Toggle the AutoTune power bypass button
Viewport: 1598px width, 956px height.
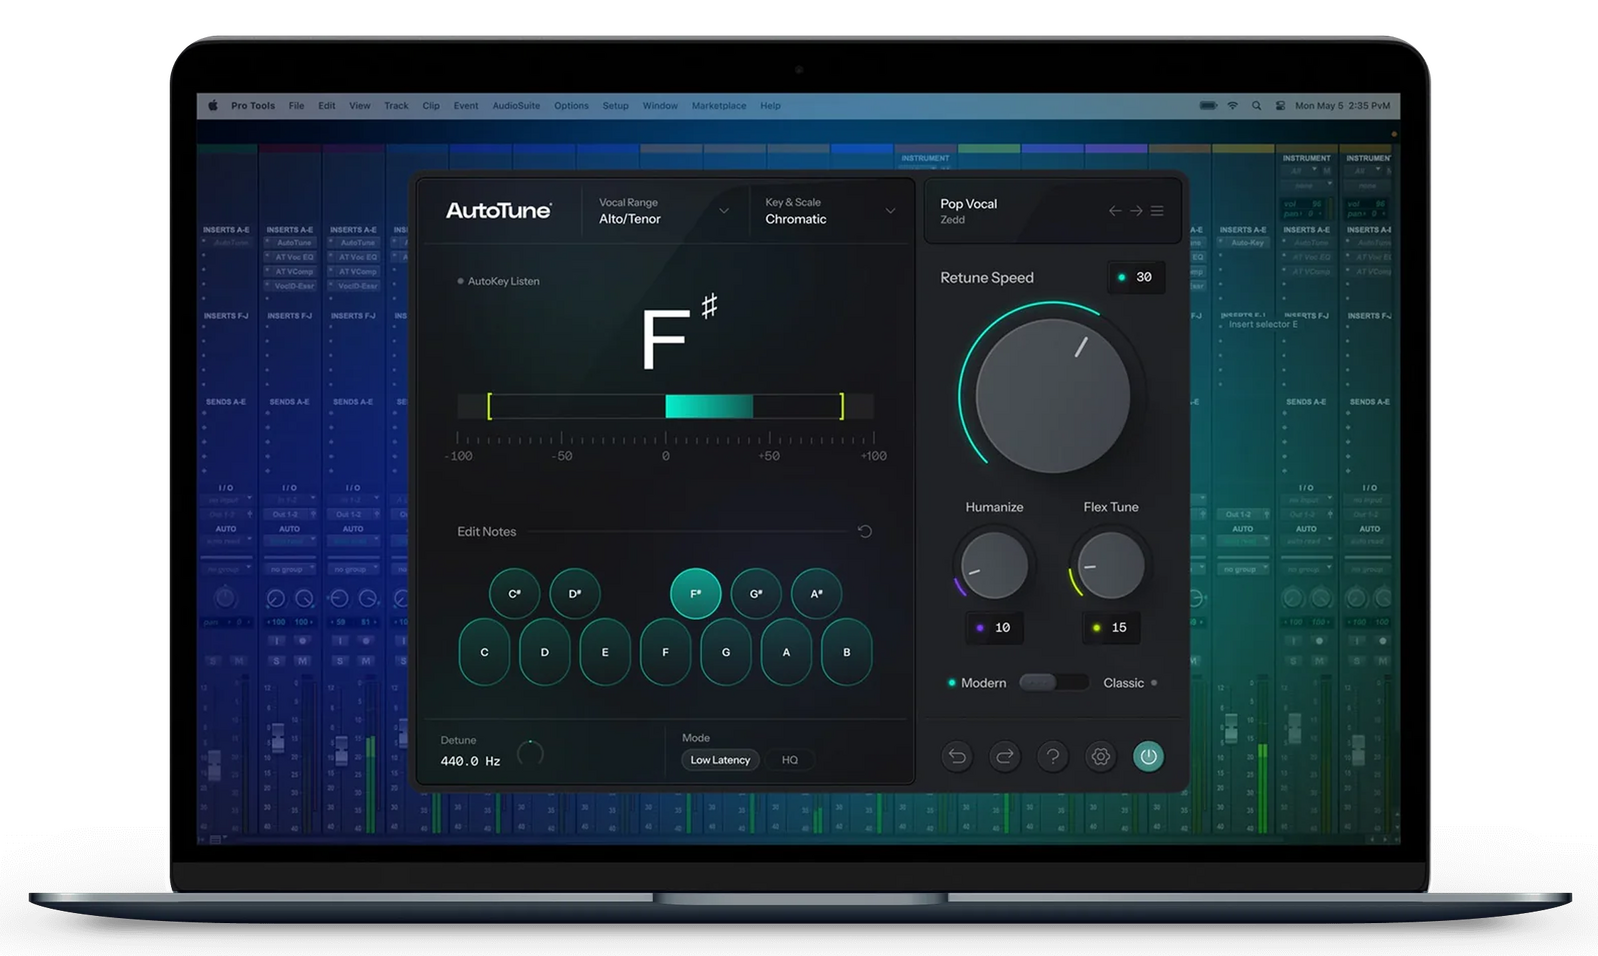coord(1148,757)
